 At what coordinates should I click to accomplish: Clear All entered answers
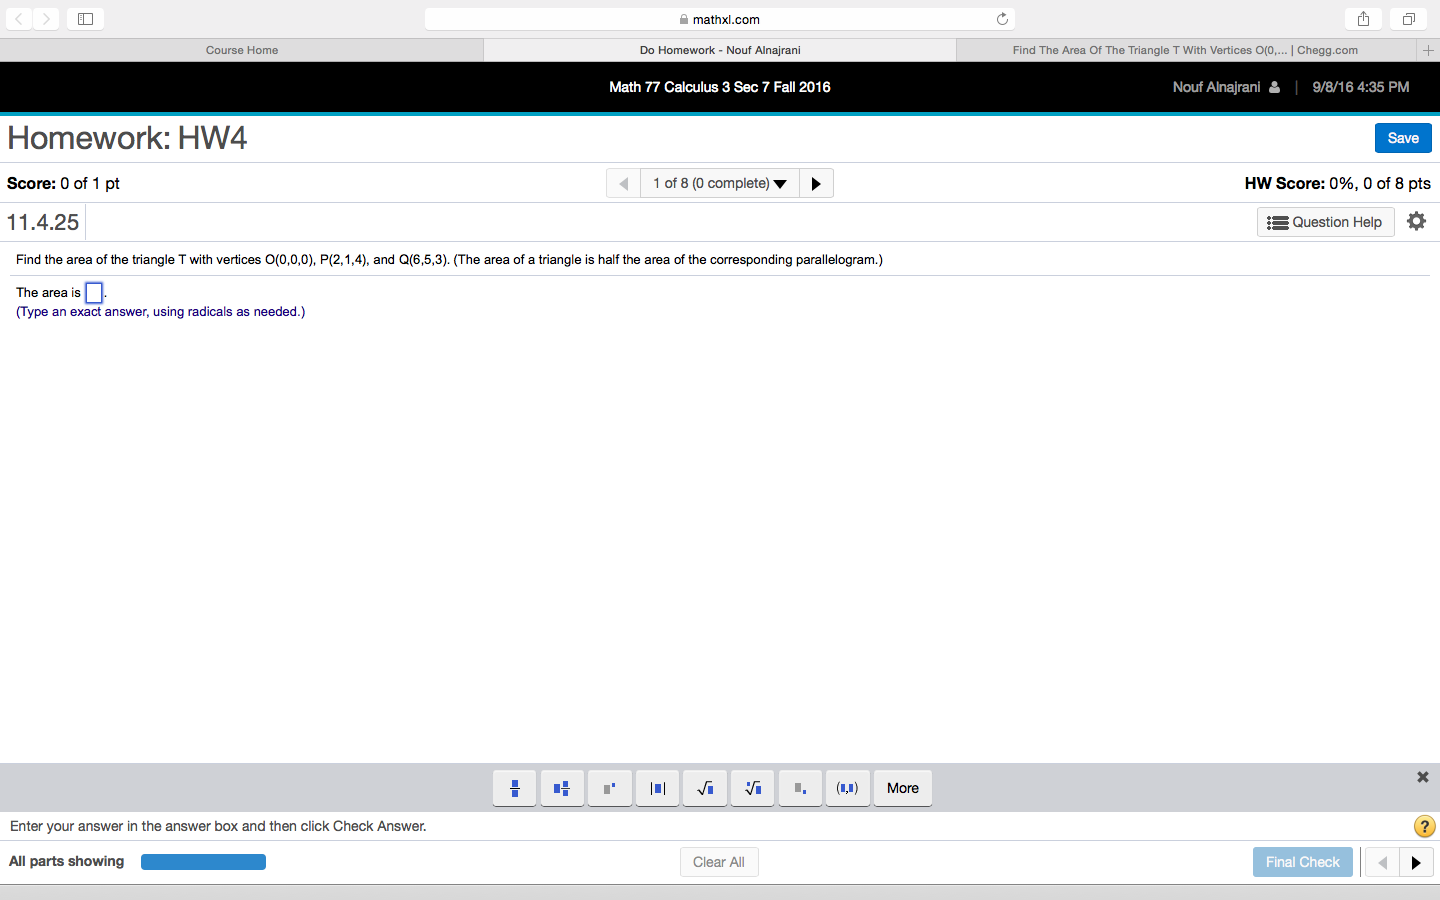pyautogui.click(x=719, y=862)
